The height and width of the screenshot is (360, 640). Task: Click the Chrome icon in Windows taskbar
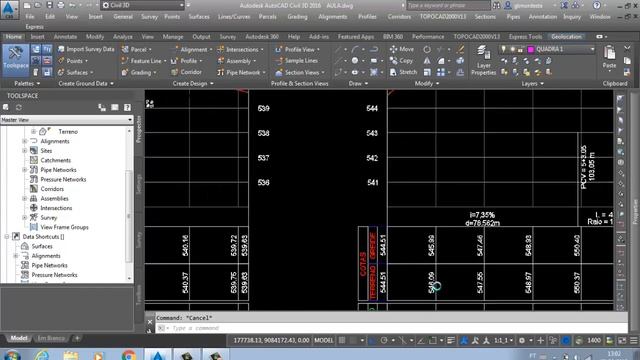coord(128,355)
